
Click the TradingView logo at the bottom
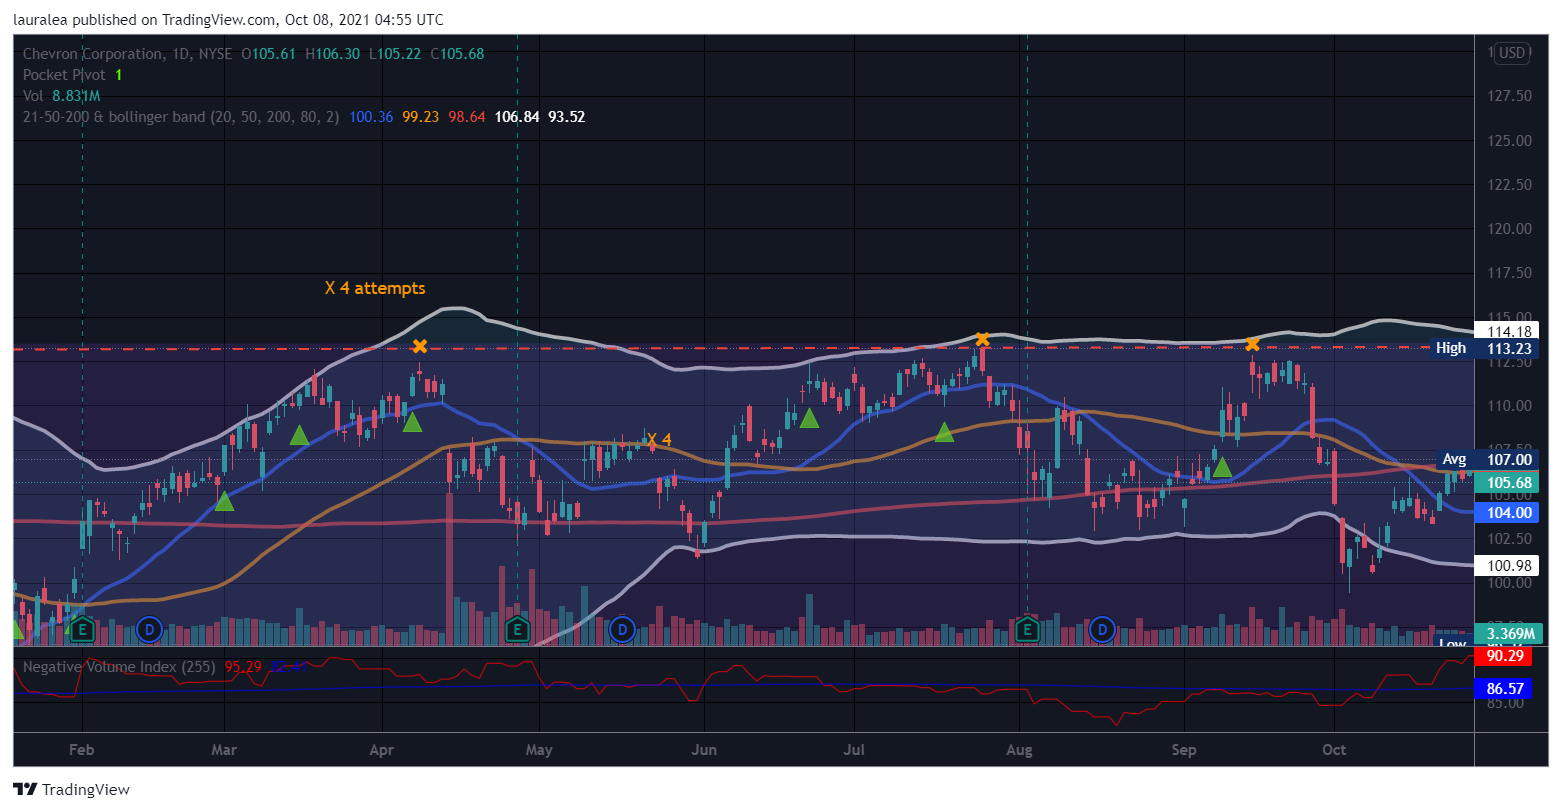72,789
